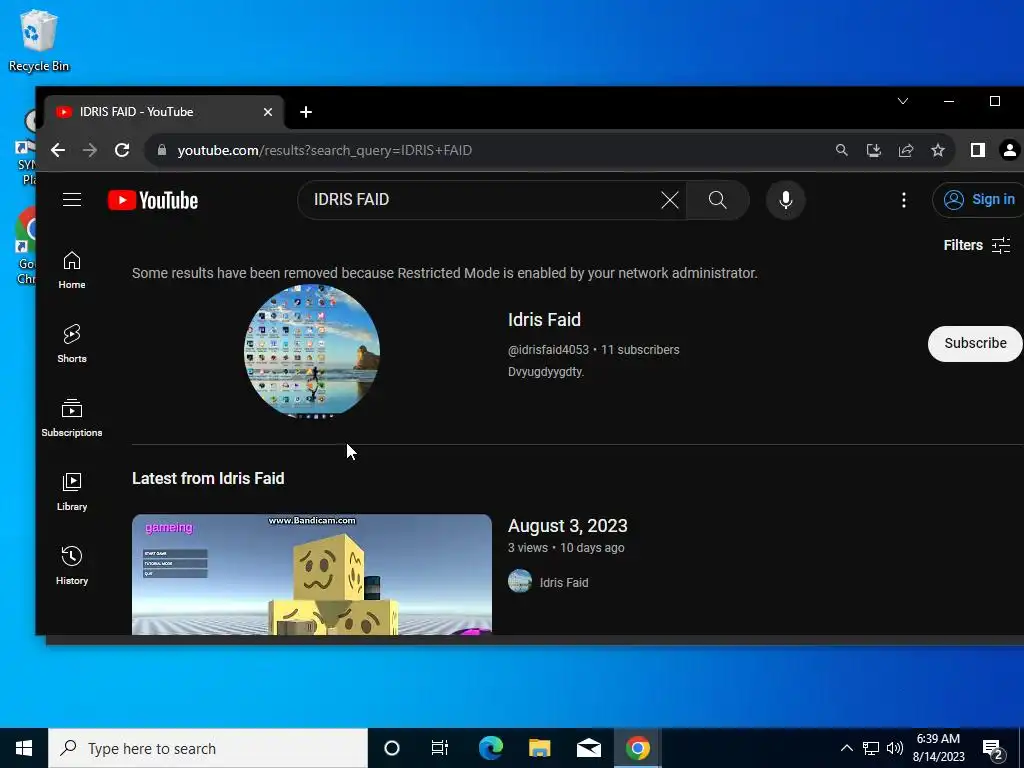Show hidden system tray icons
Image resolution: width=1024 pixels, height=768 pixels.
click(846, 748)
